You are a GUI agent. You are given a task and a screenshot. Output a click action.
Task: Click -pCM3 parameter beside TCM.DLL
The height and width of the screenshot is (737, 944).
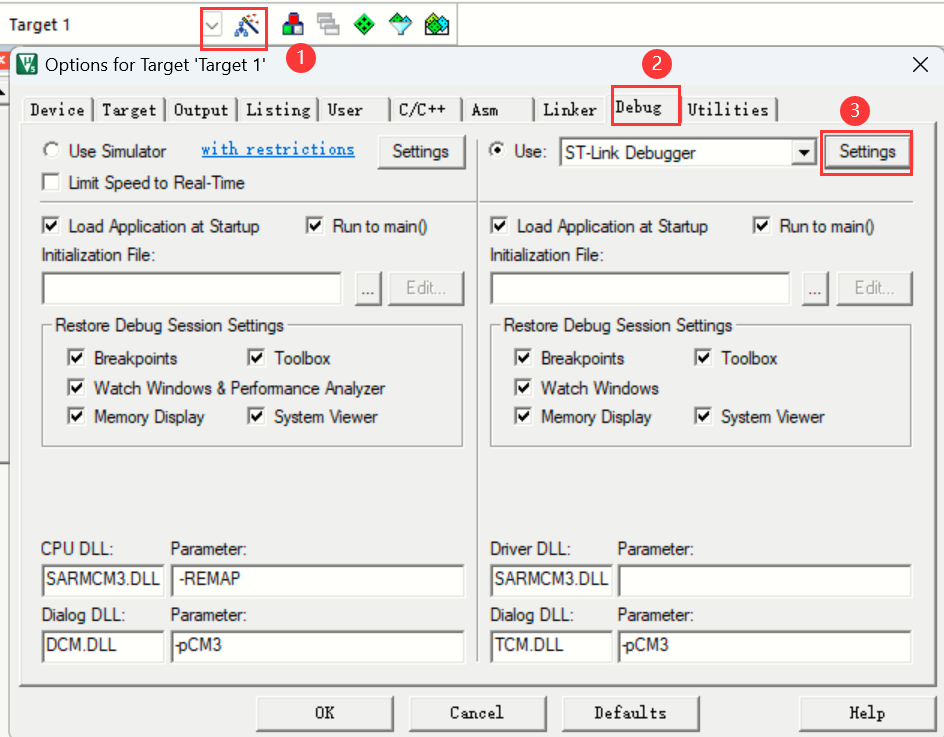click(x=765, y=645)
